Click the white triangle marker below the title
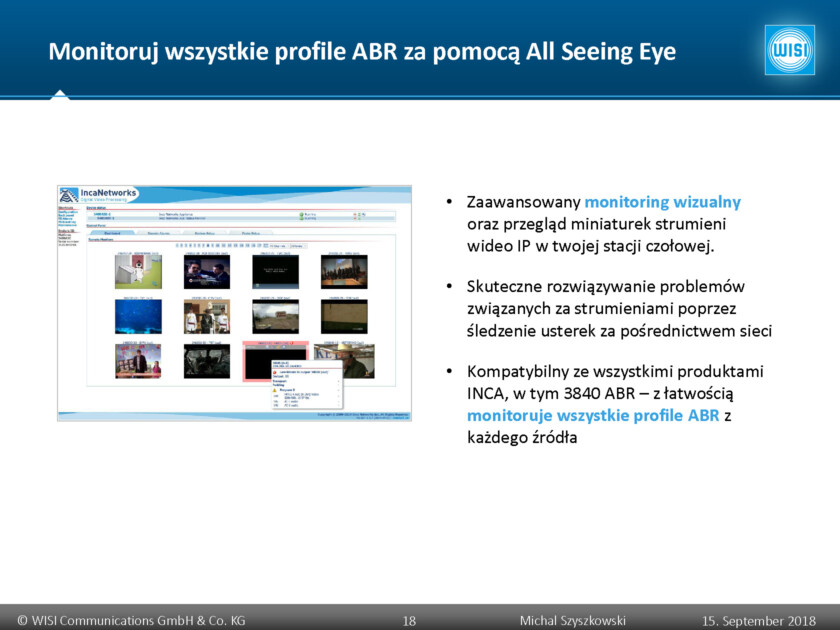Screen dimensions: 840x630 click(60, 94)
